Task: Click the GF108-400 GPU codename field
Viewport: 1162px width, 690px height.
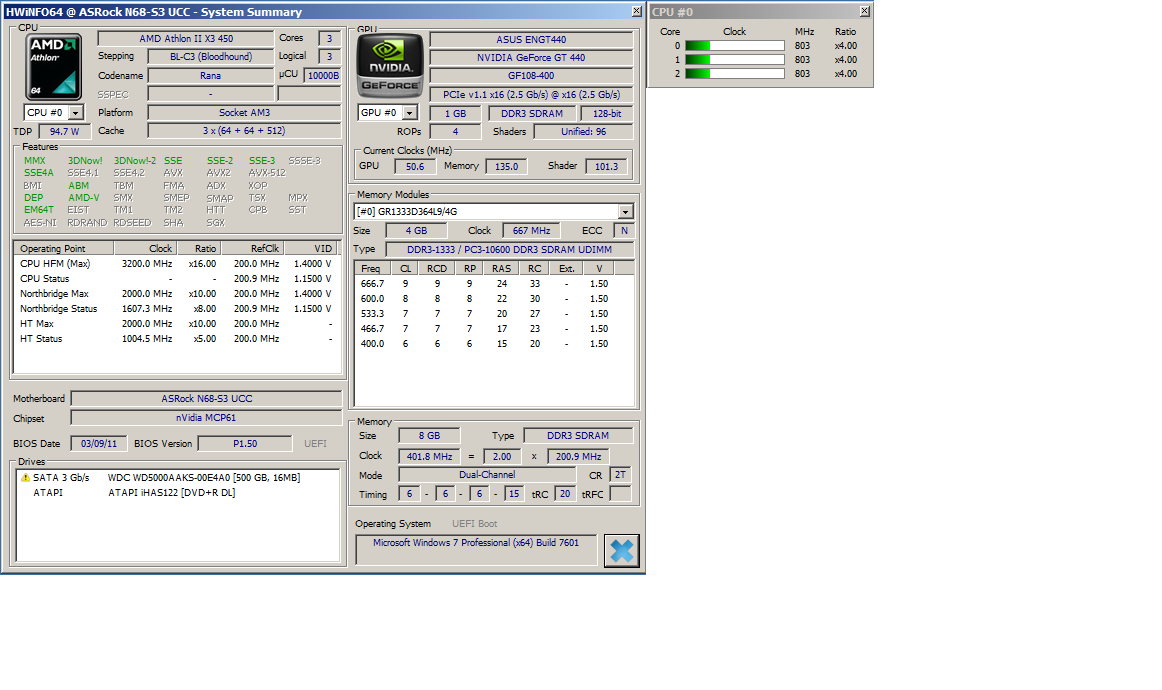Action: (x=531, y=76)
